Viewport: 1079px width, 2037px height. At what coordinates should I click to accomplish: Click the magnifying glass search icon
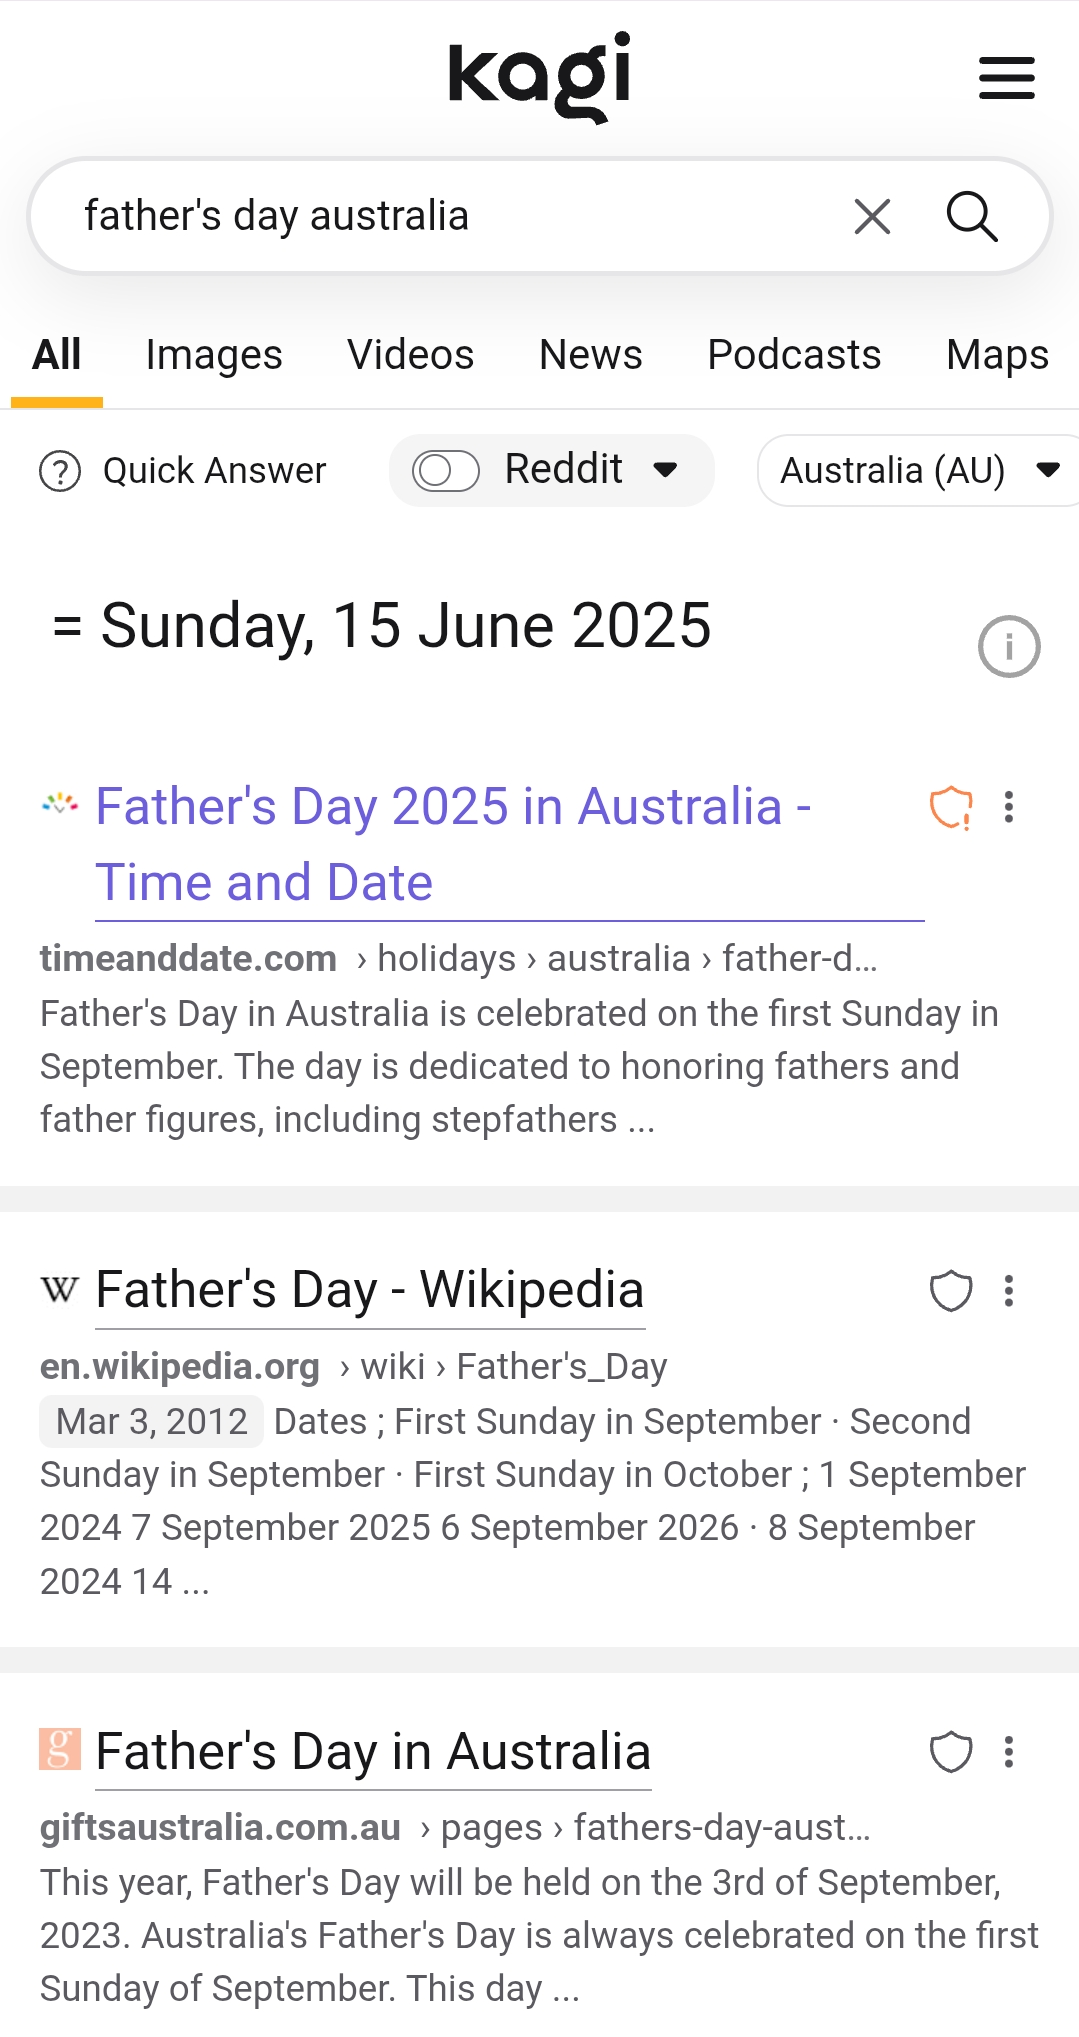971,216
